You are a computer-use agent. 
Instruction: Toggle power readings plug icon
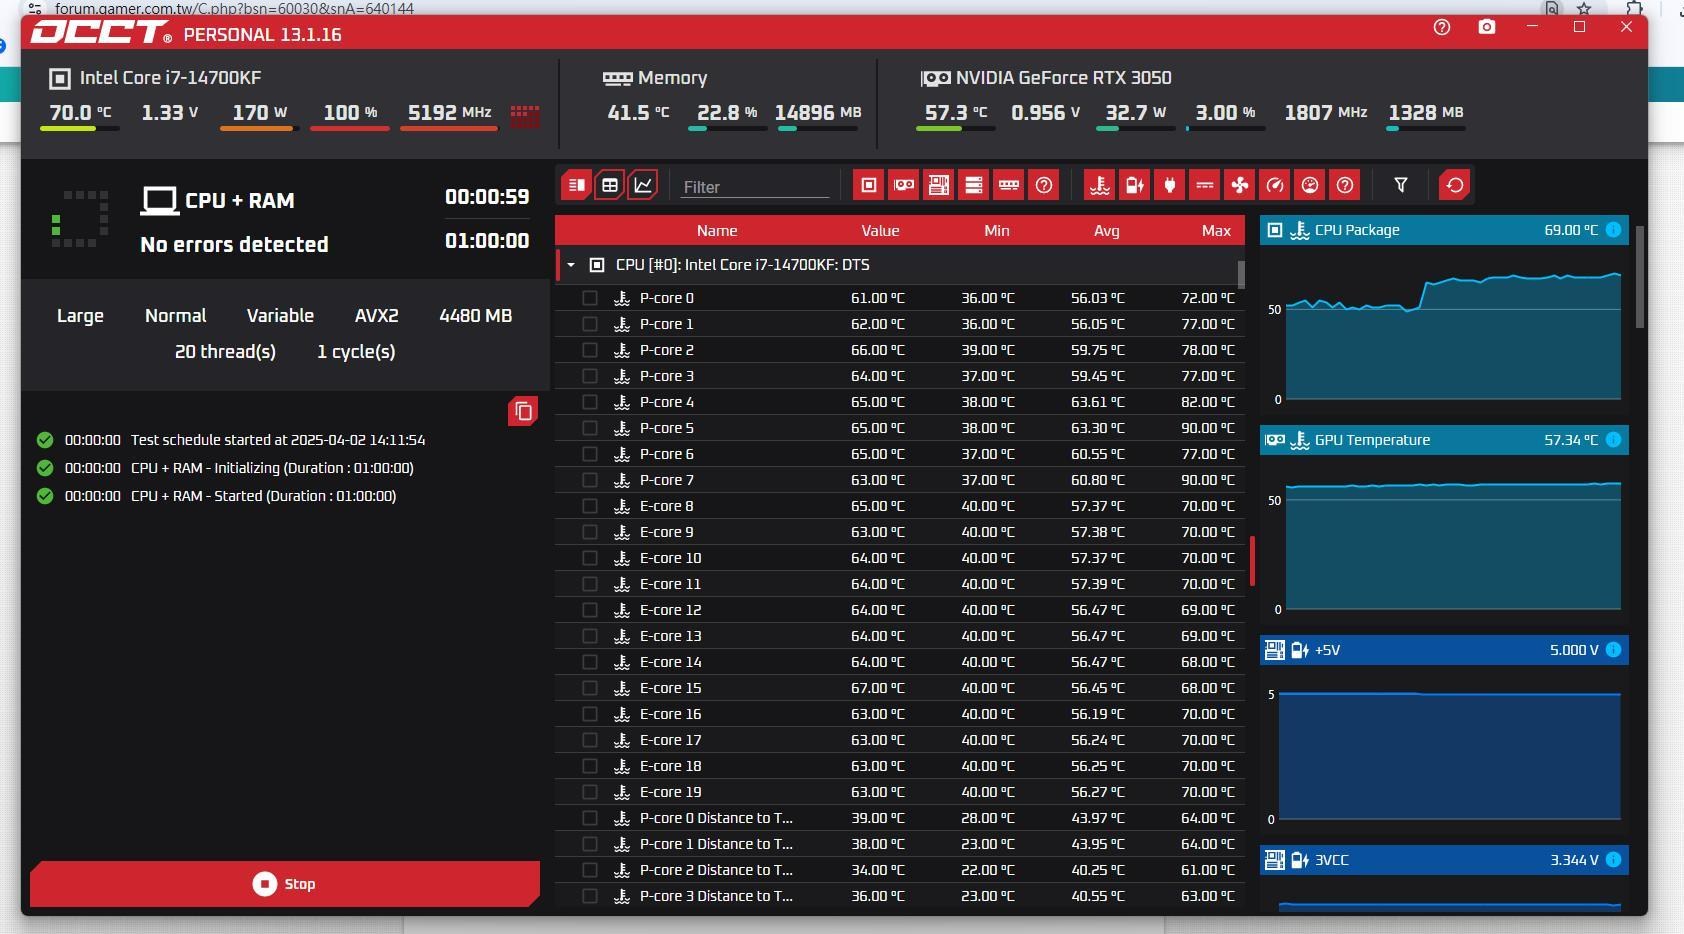(1169, 185)
